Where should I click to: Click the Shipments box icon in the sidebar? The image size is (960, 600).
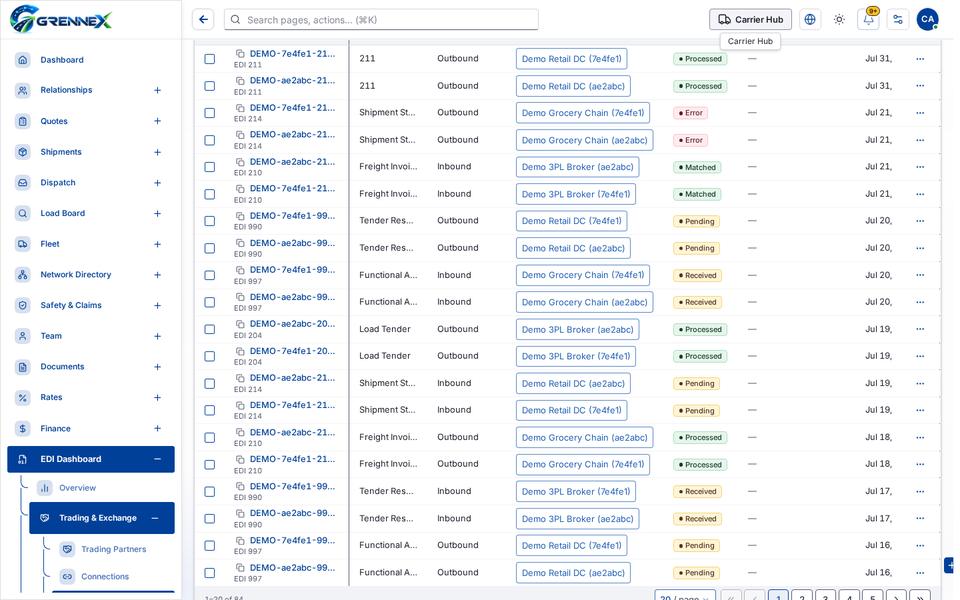[x=23, y=152]
